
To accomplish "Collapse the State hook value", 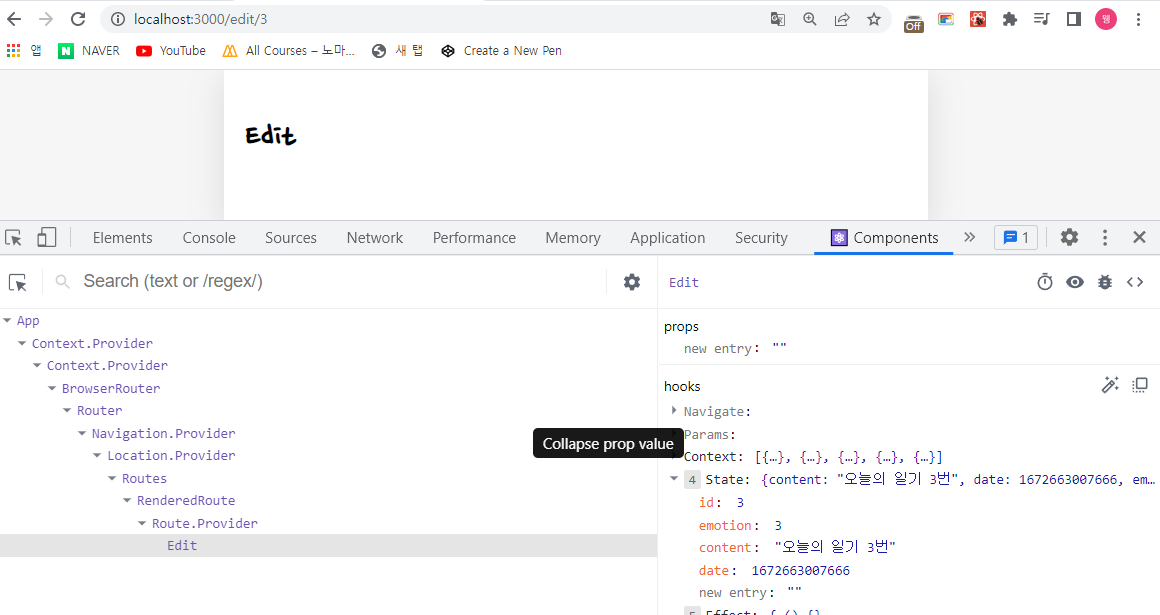I will point(674,479).
